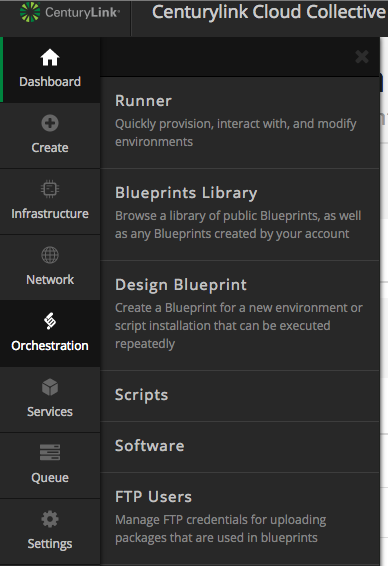388x566 pixels.
Task: Select Design Blueprint entry
Action: [240, 315]
